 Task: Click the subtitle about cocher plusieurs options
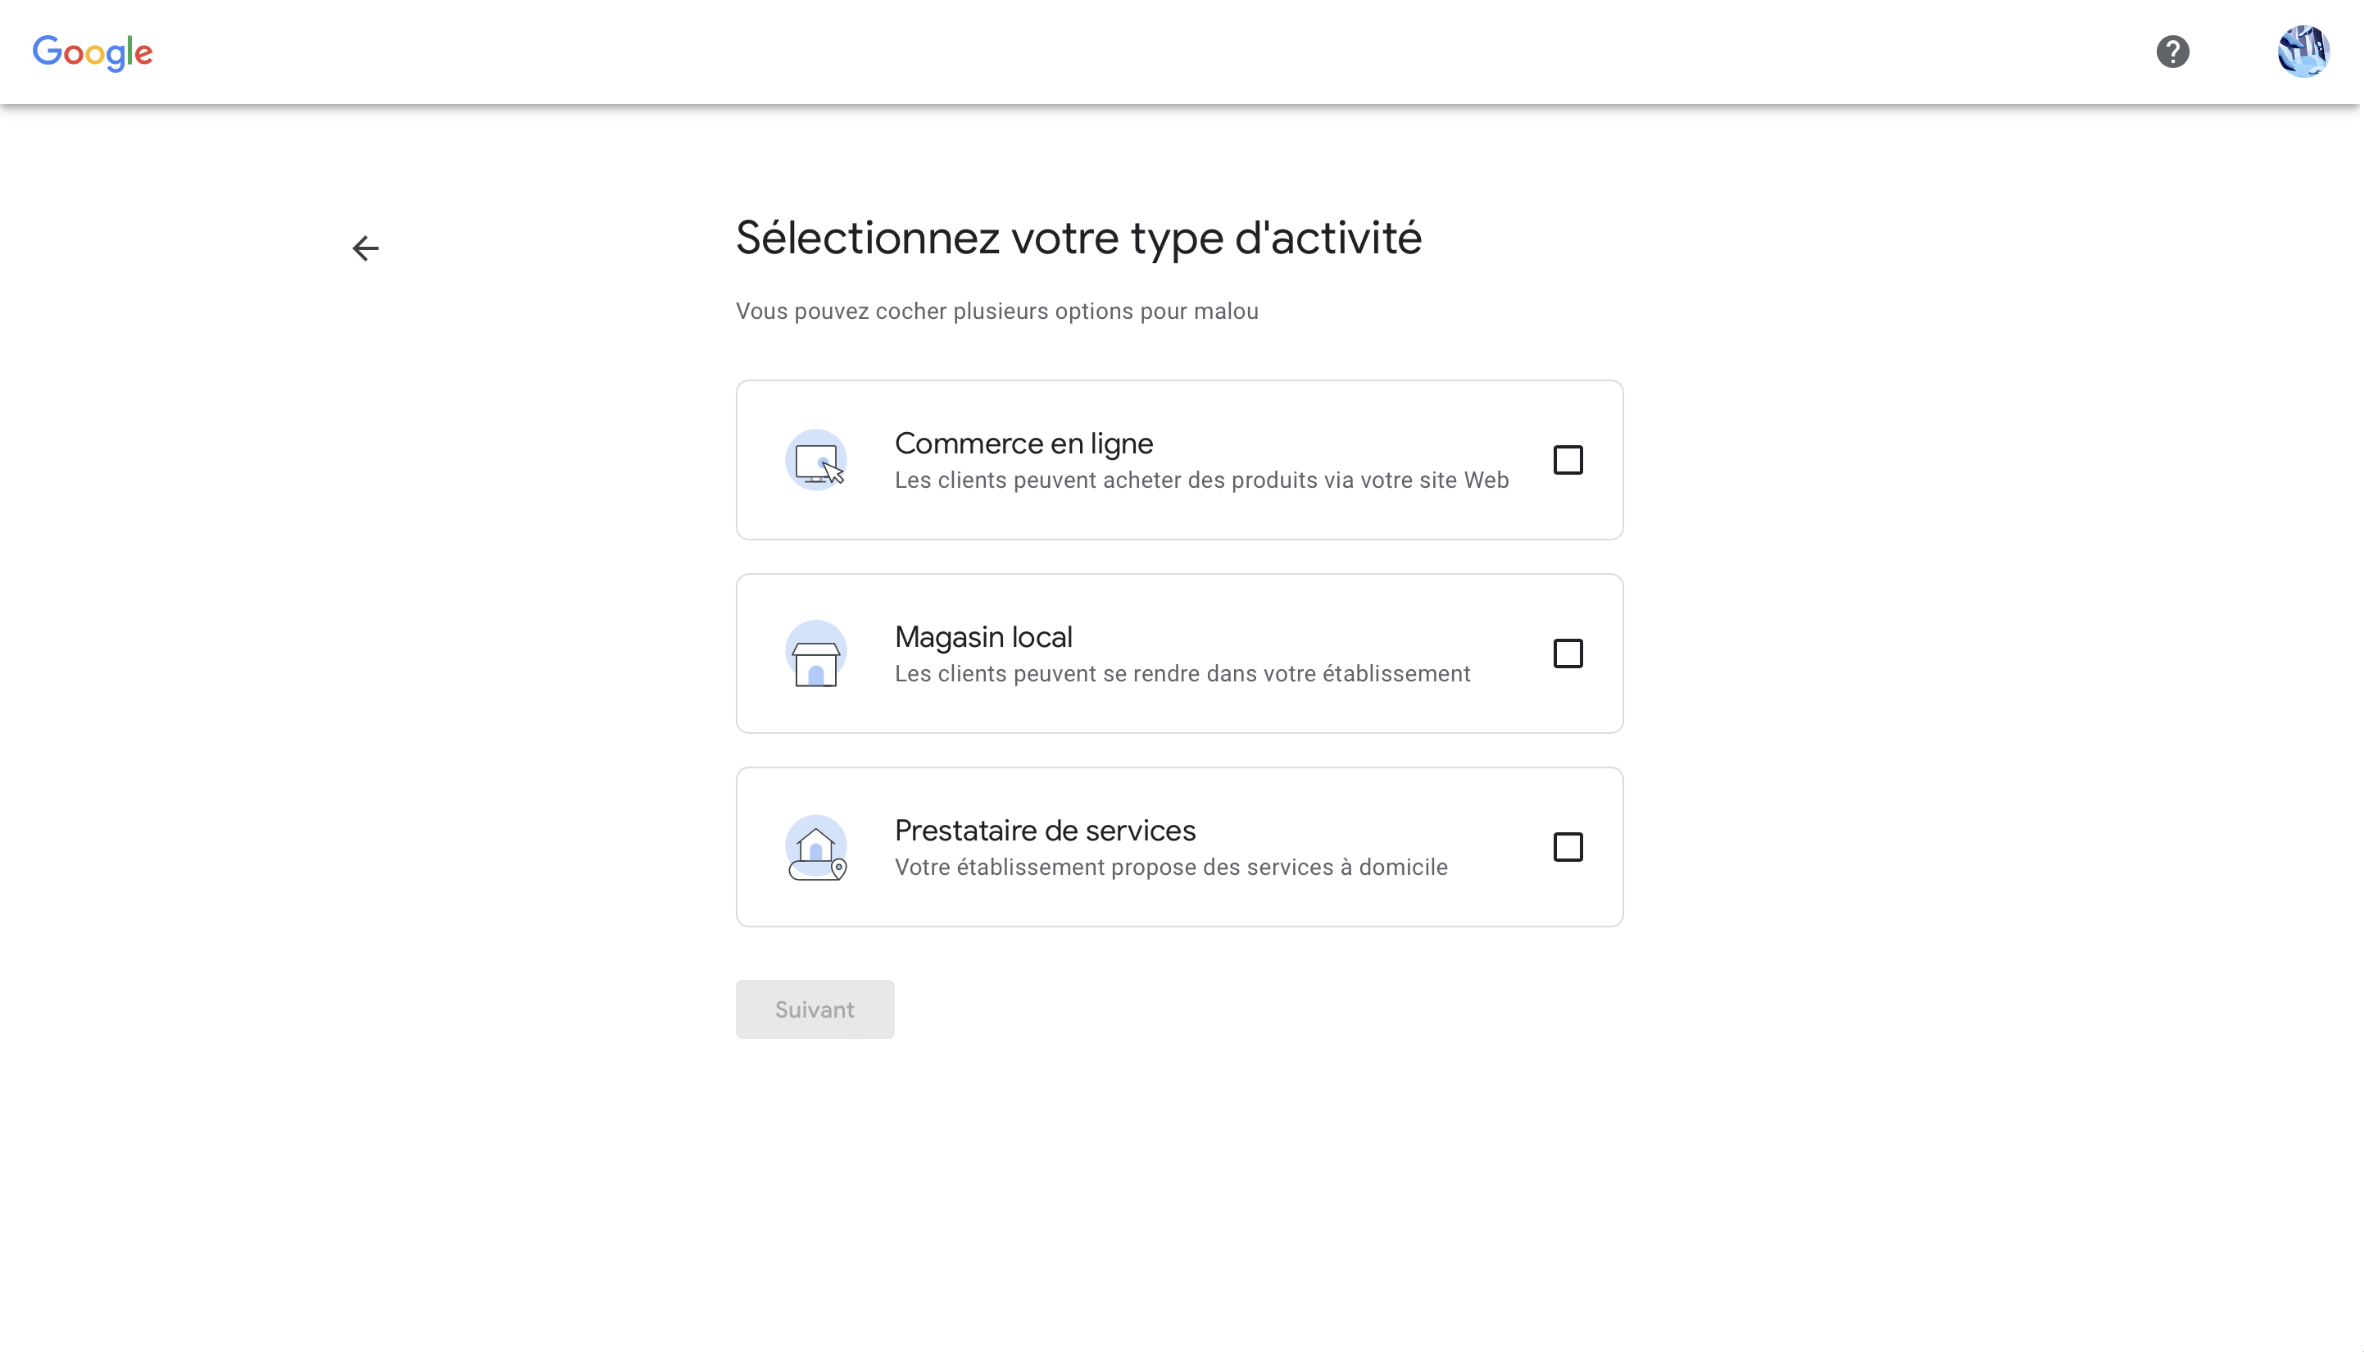997,312
